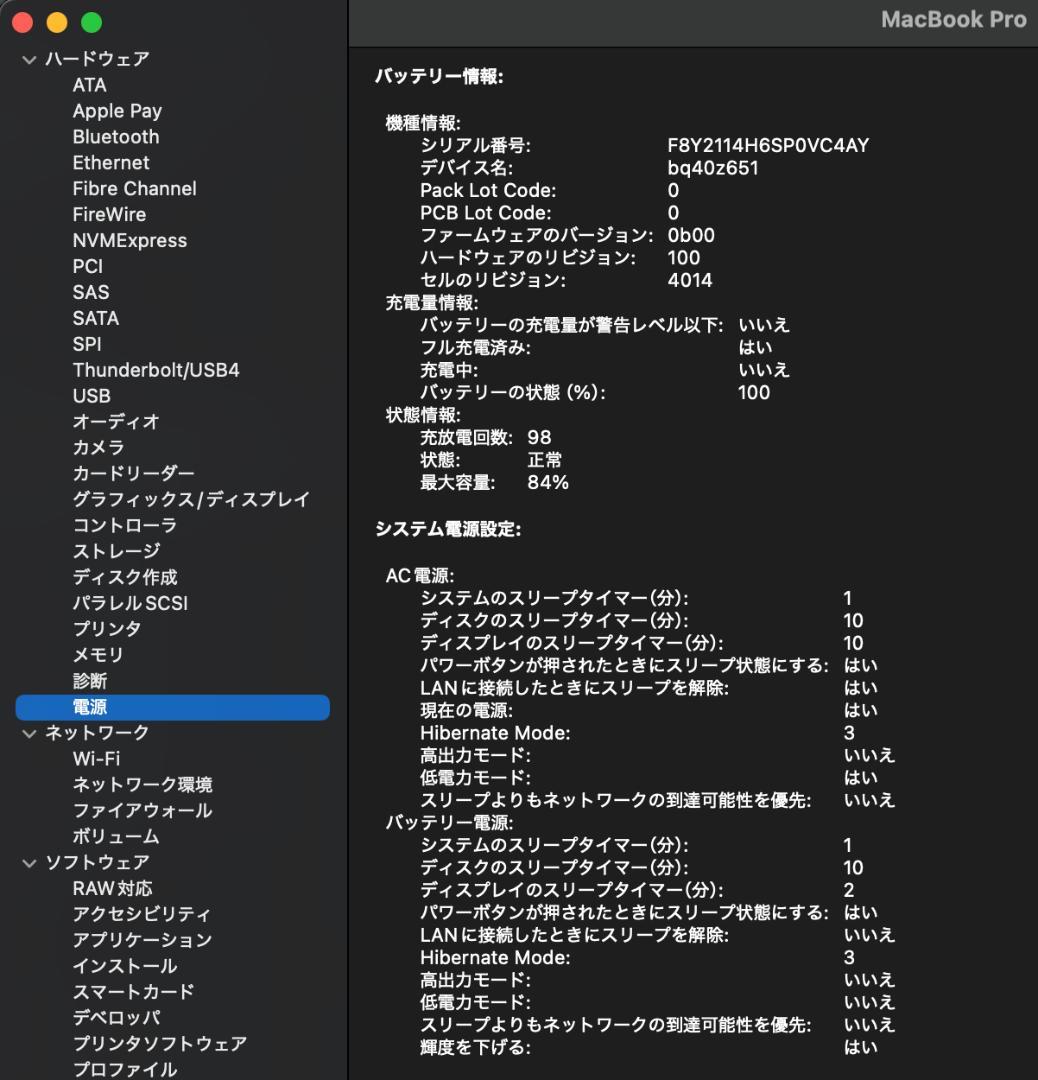Image resolution: width=1038 pixels, height=1080 pixels.
Task: Select Ethernet under ハードウェア
Action: 111,162
